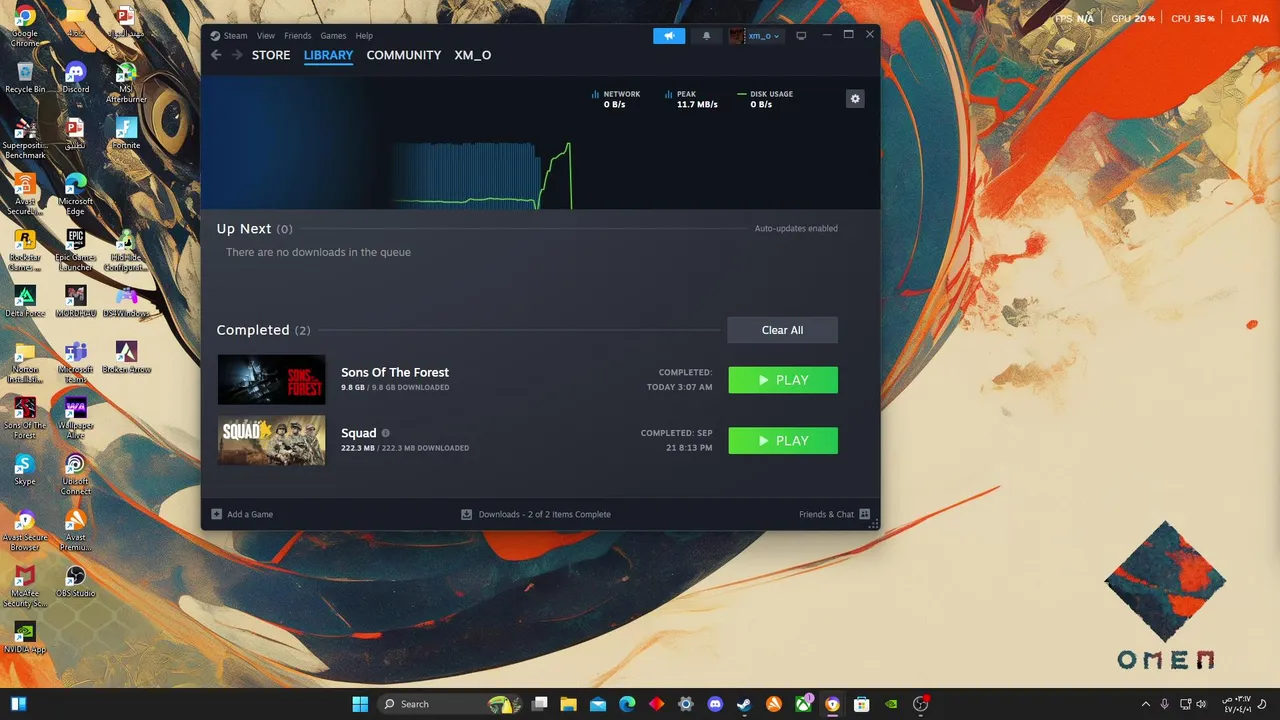Select the OBS Studio desktop icon
Image resolution: width=1280 pixels, height=720 pixels.
pyautogui.click(x=75, y=582)
